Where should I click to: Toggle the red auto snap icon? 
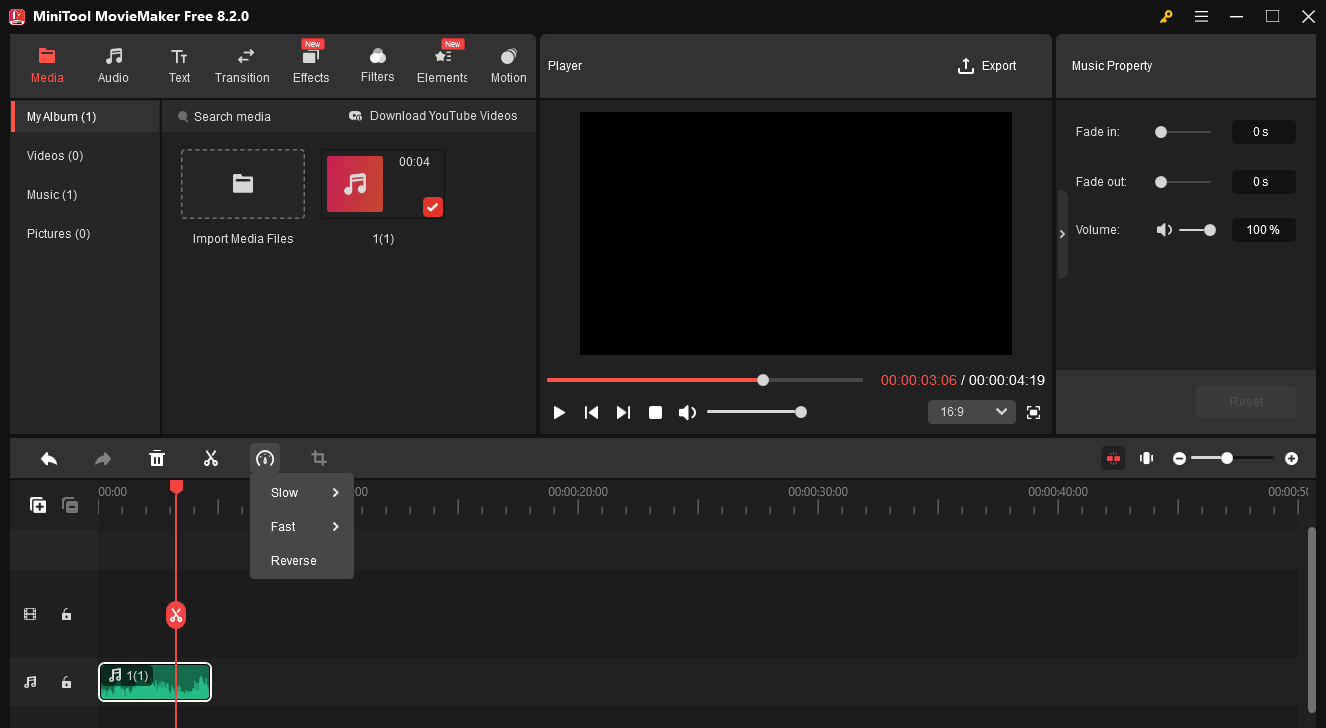point(1113,458)
